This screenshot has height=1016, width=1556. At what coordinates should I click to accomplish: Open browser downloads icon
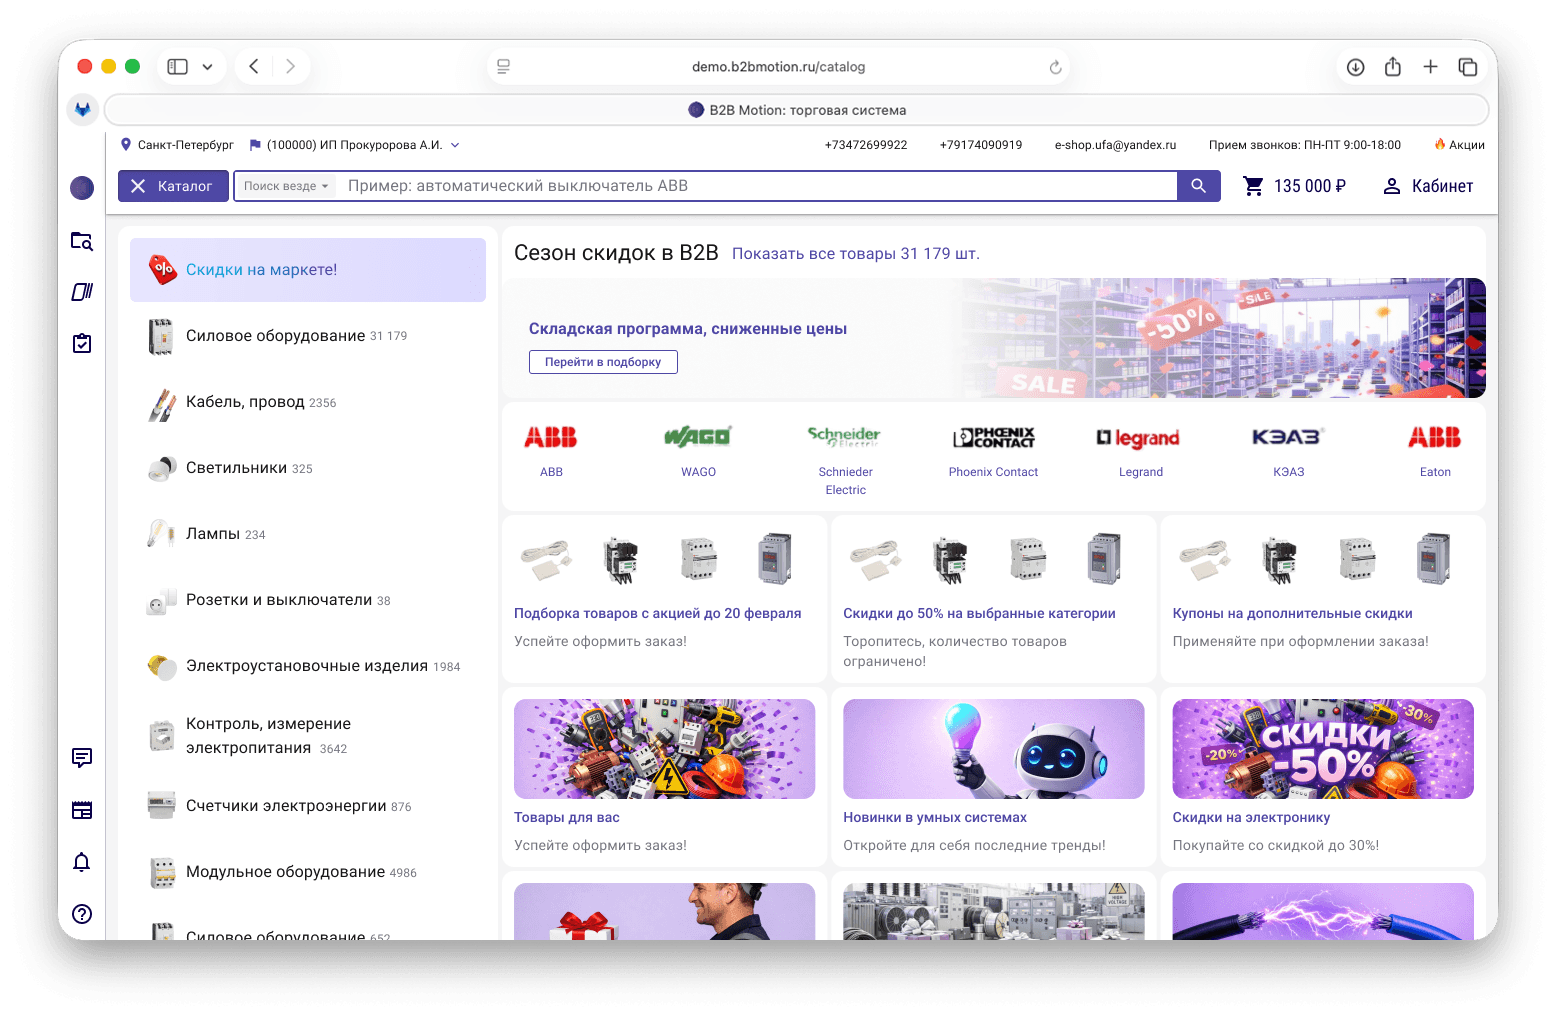coord(1355,67)
